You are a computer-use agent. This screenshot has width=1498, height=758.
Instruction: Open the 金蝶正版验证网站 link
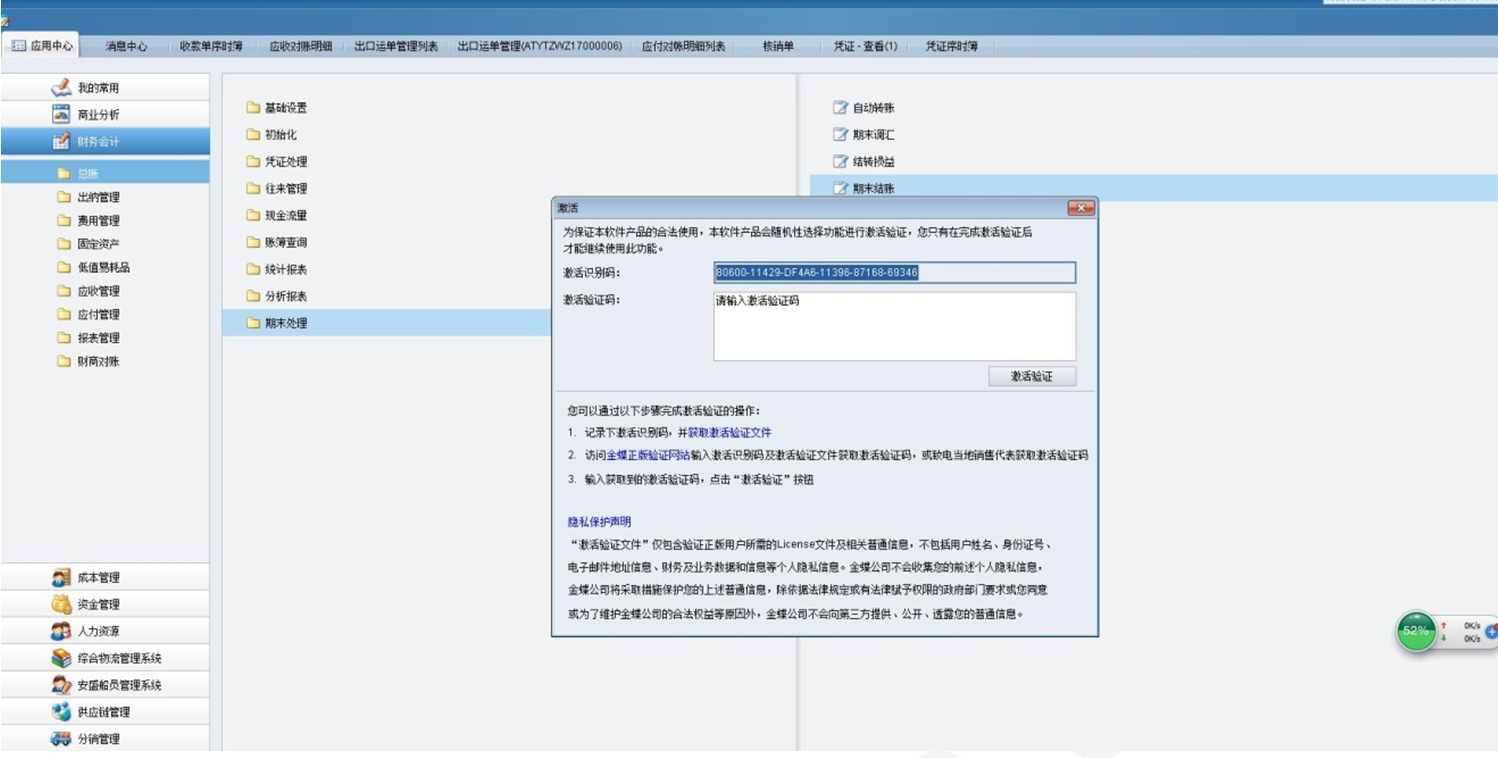click(648, 455)
